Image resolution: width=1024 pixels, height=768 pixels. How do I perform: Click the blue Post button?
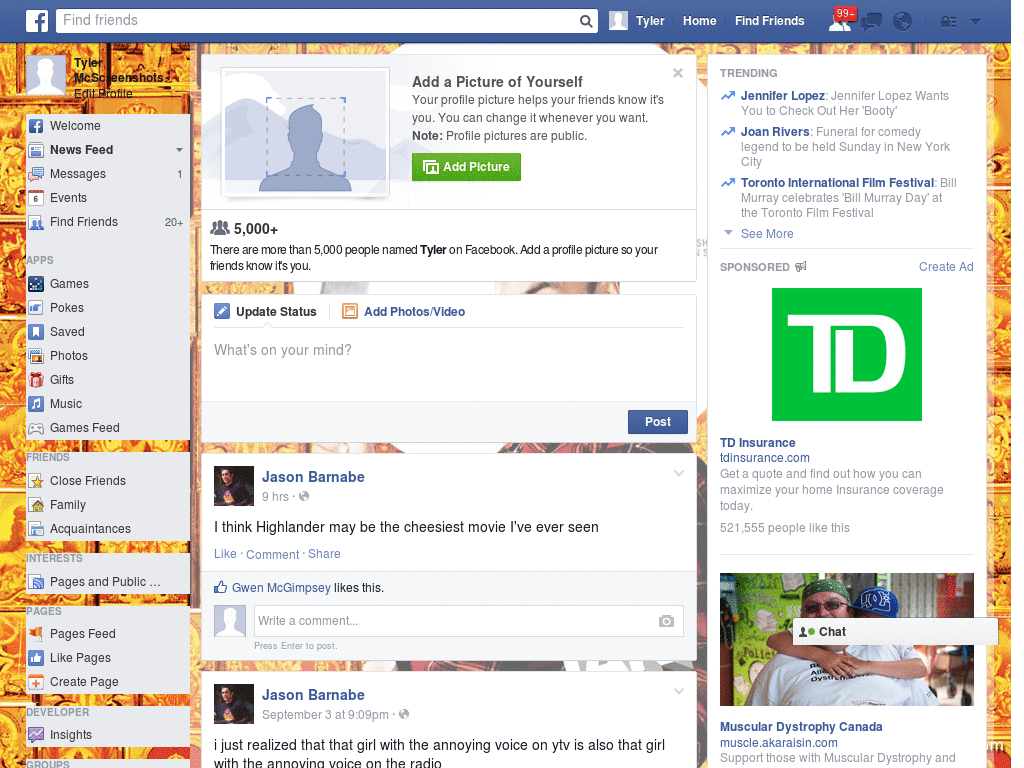658,422
